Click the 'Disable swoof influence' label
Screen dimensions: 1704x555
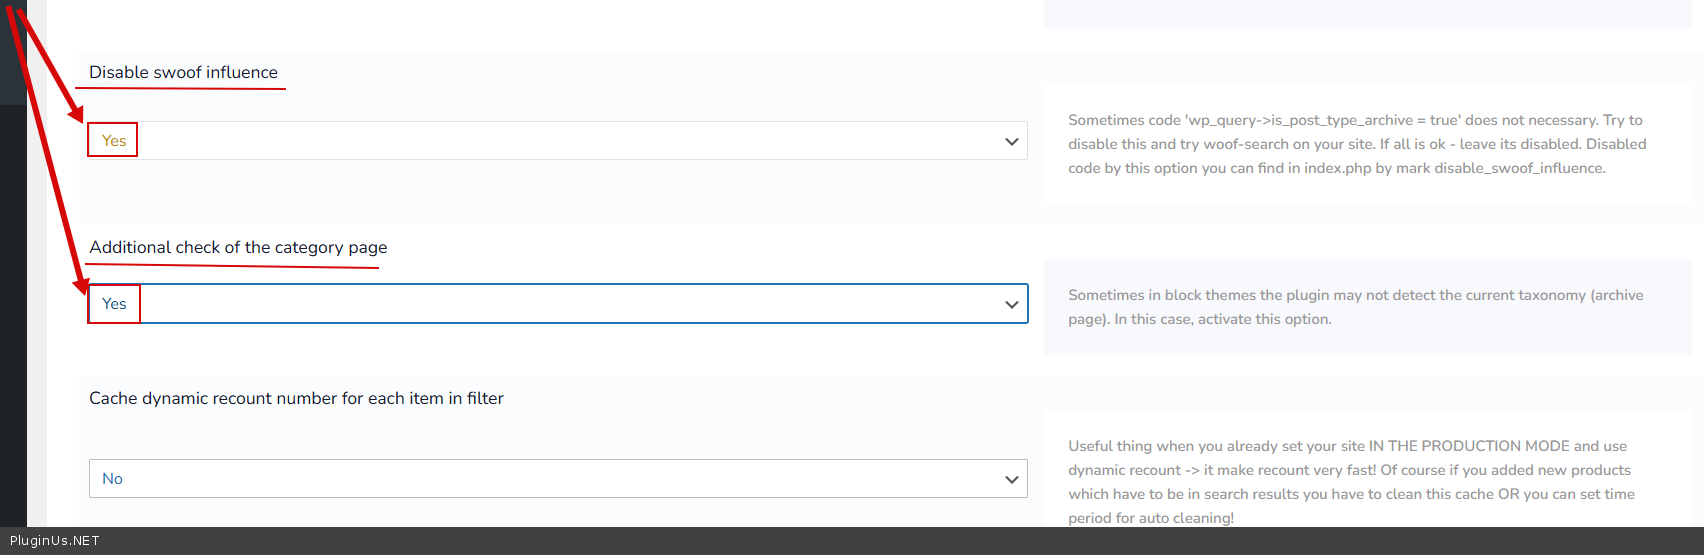[x=183, y=72]
